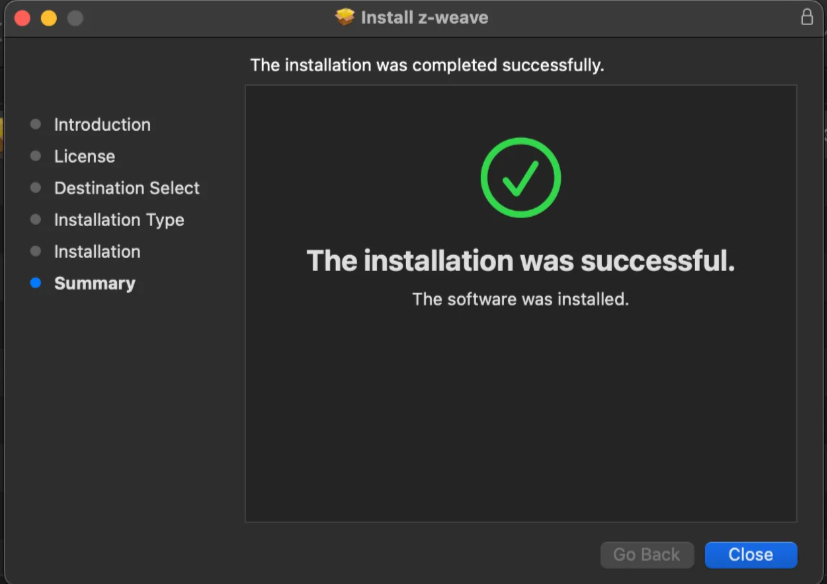This screenshot has height=584, width=827.
Task: Click the bullet icon next to Destination Select
Action: 35,187
